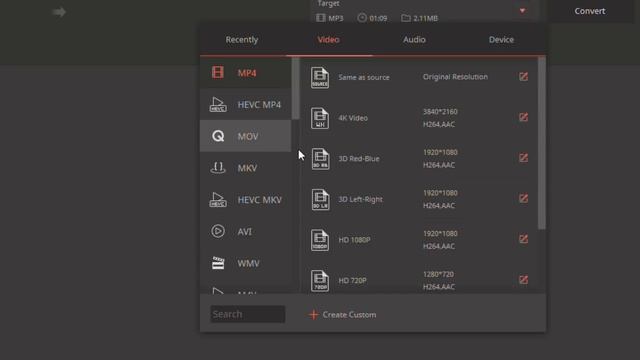Click the preset list scrollbar
The image size is (640, 360).
[x=542, y=143]
